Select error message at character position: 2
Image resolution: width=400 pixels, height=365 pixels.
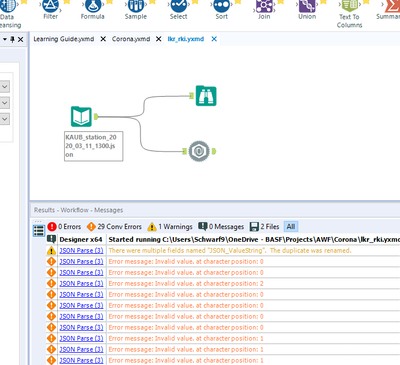[x=186, y=284]
